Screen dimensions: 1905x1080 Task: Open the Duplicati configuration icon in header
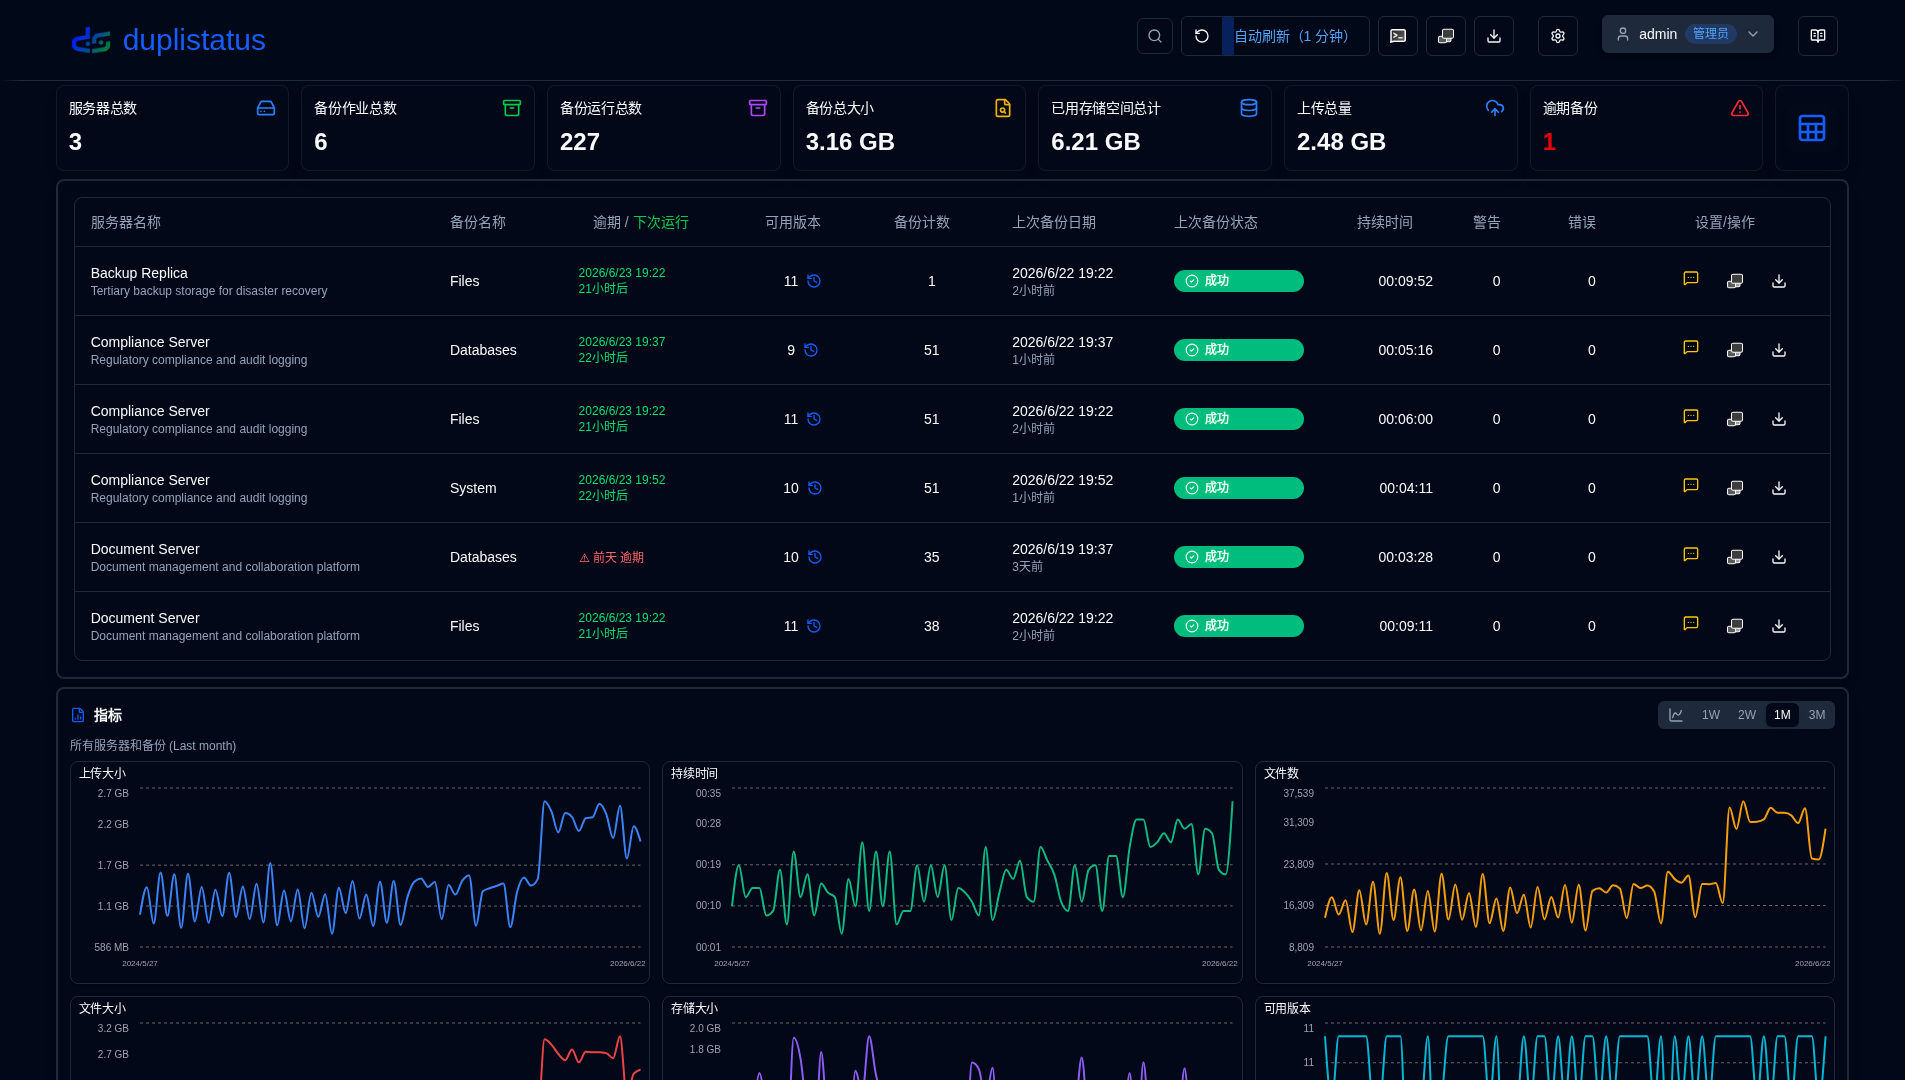pos(1446,36)
